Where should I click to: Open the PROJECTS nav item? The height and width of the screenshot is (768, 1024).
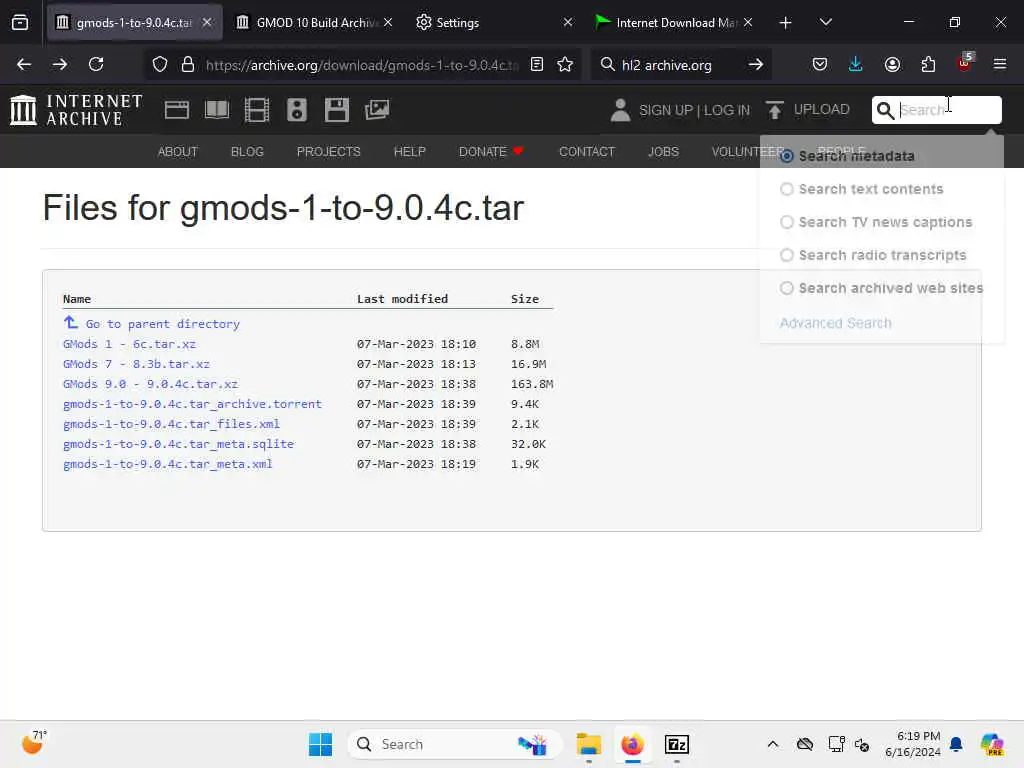pyautogui.click(x=328, y=152)
